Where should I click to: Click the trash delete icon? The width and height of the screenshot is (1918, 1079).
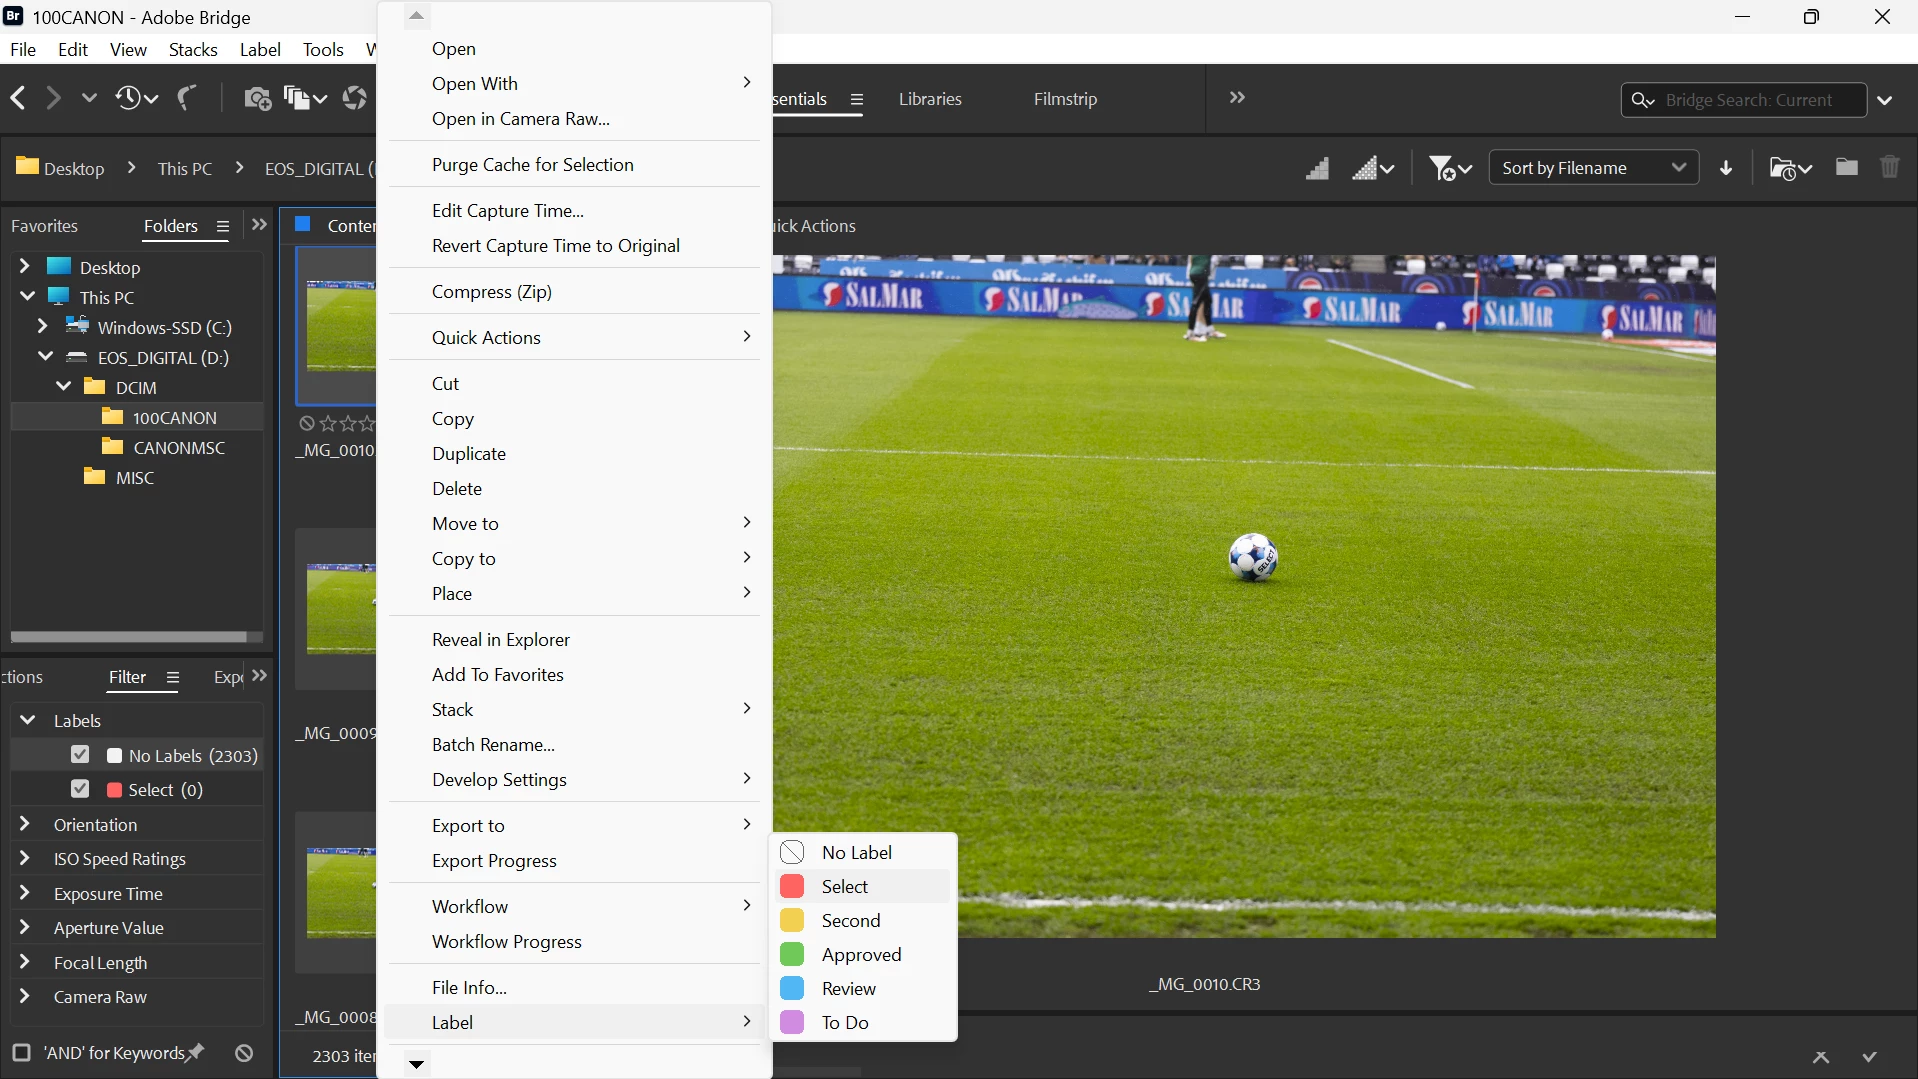[1889, 167]
